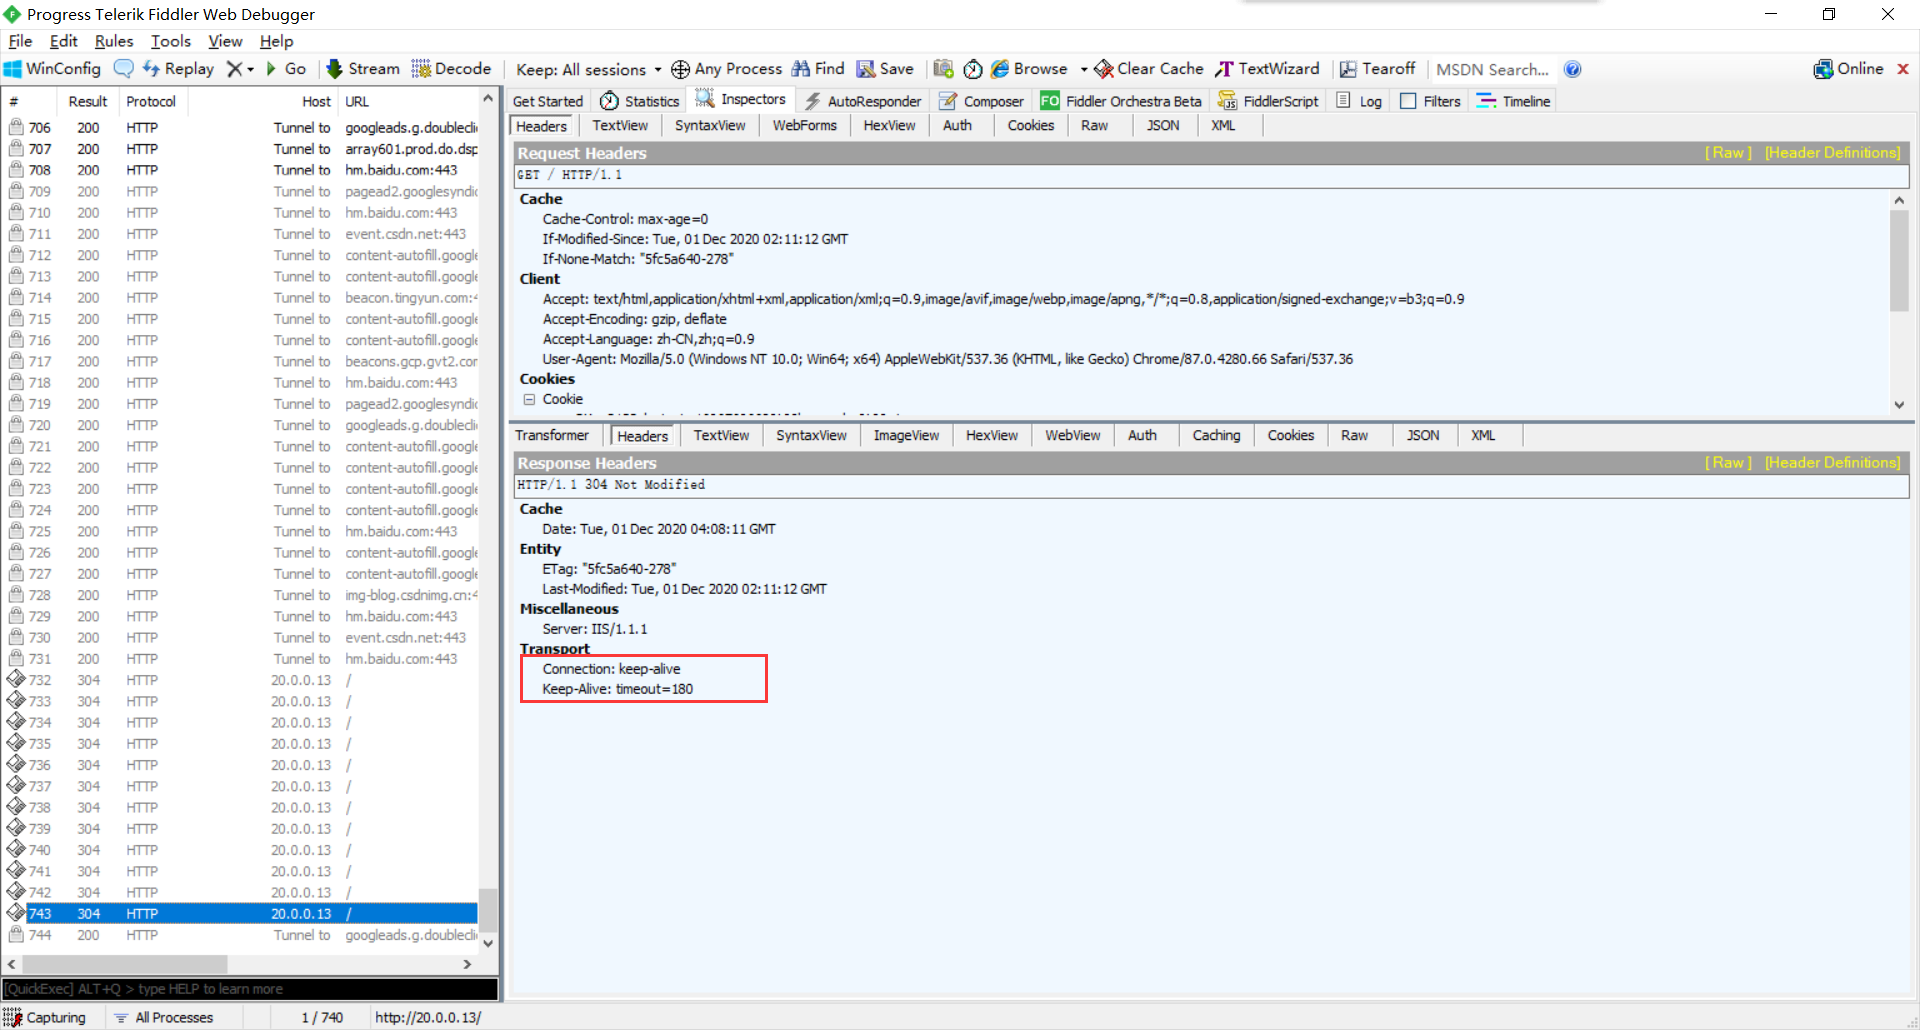This screenshot has width=1920, height=1030.
Task: Select request WebForms inspector tab
Action: click(x=804, y=126)
